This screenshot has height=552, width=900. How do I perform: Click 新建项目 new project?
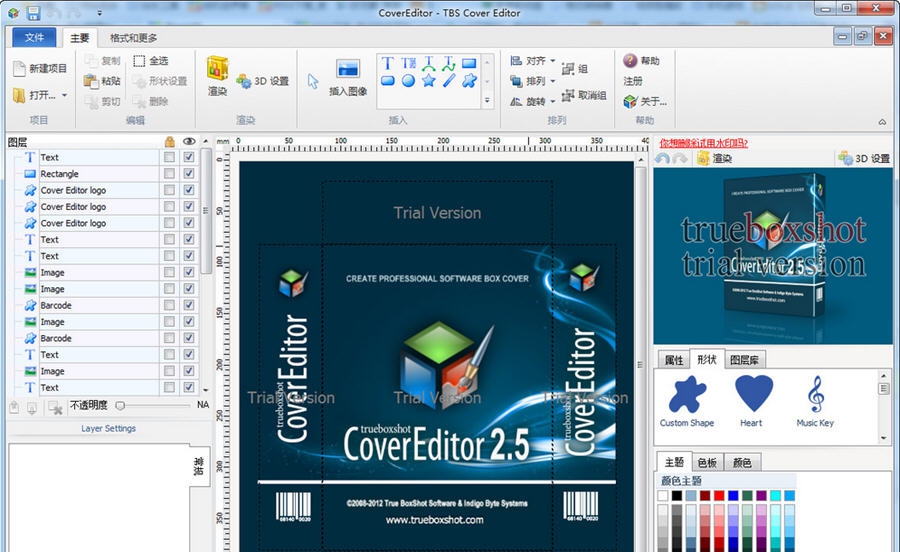pyautogui.click(x=40, y=68)
